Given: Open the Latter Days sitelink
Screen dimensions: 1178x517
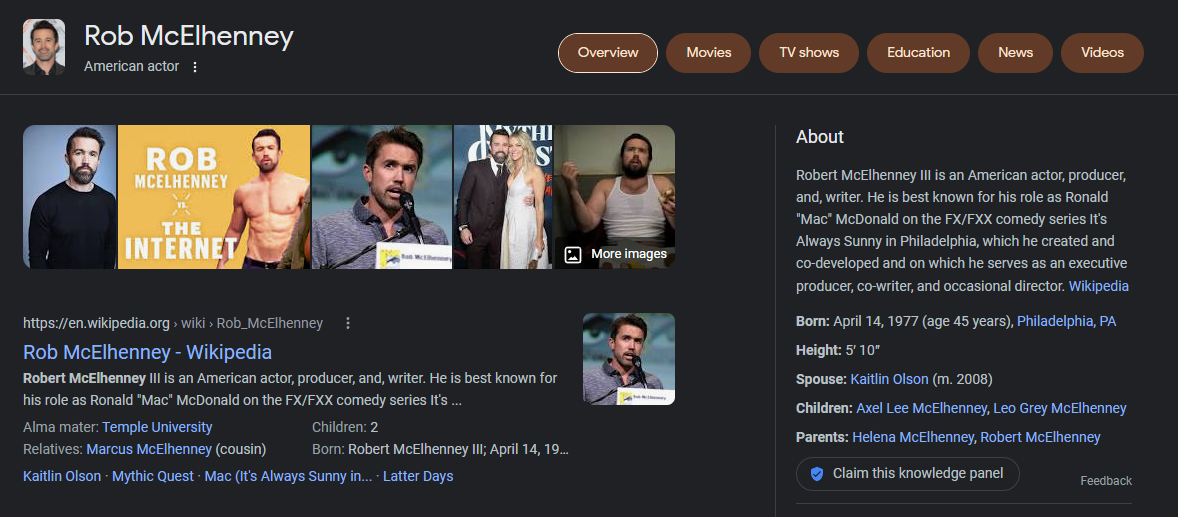Looking at the screenshot, I should (418, 476).
